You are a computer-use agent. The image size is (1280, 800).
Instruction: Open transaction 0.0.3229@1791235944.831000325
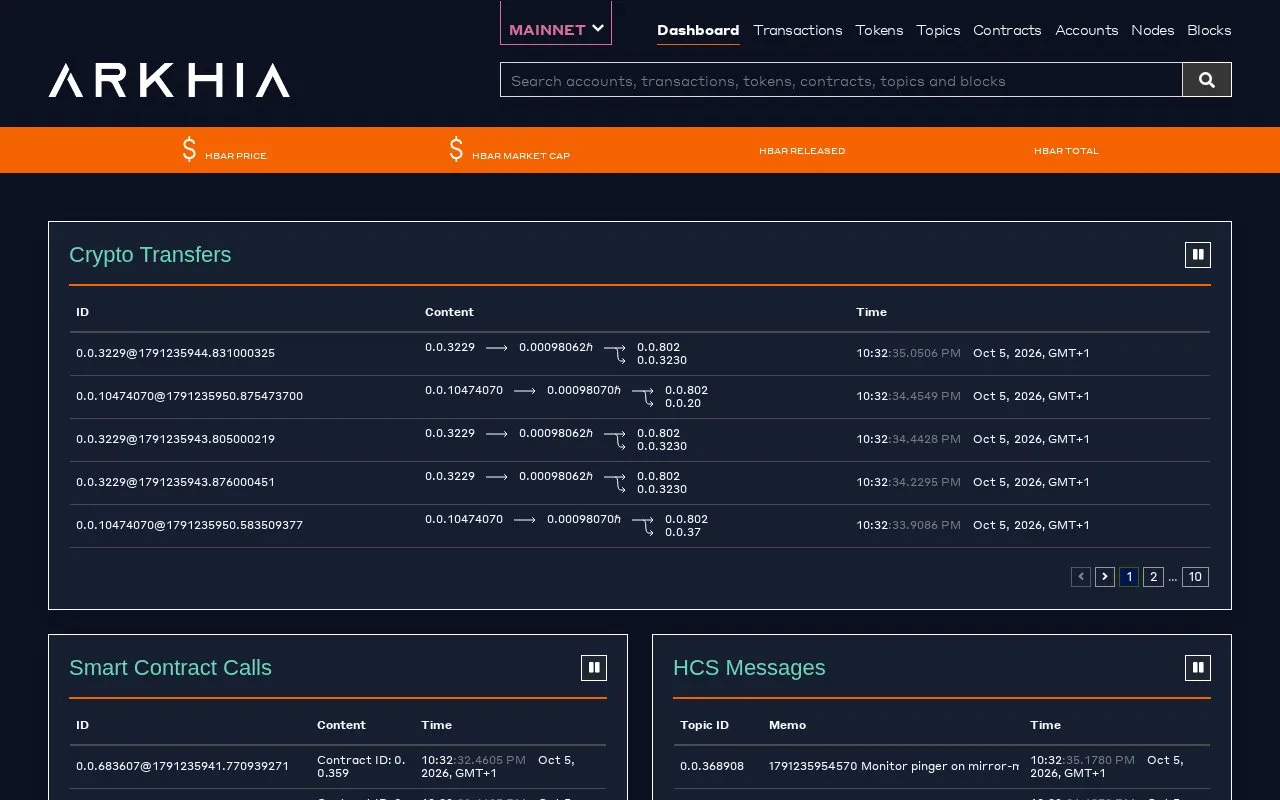coord(175,353)
